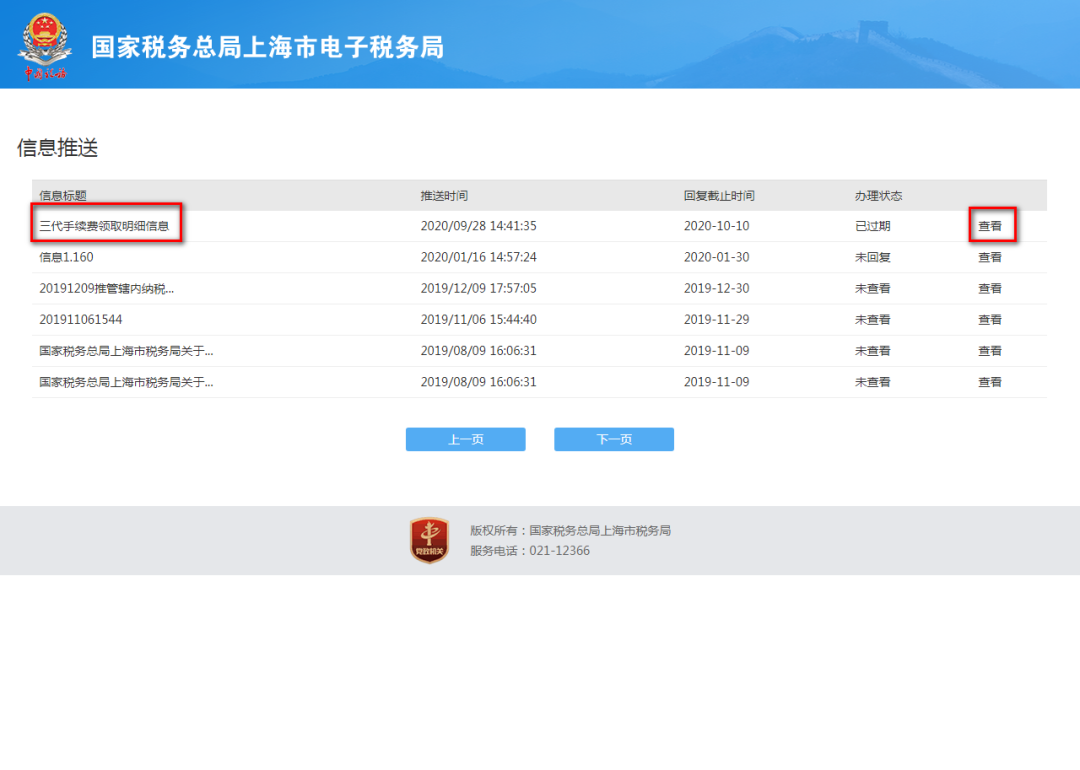Viewport: 1080px width, 770px height.
Task: Click push time 2019/12/09 17:57:05
Action: [479, 289]
